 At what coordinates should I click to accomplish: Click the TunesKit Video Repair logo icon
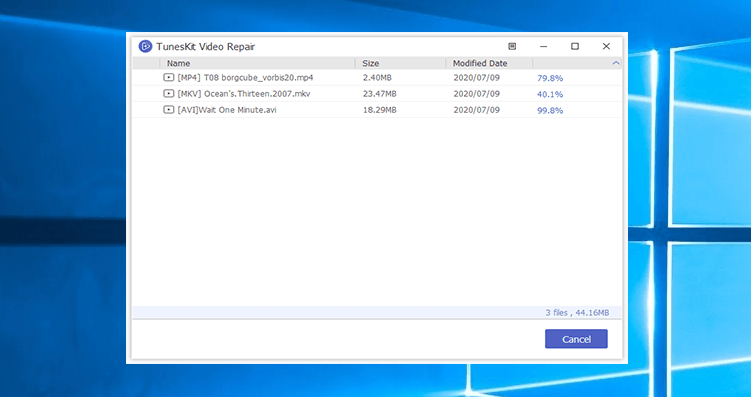pos(145,46)
